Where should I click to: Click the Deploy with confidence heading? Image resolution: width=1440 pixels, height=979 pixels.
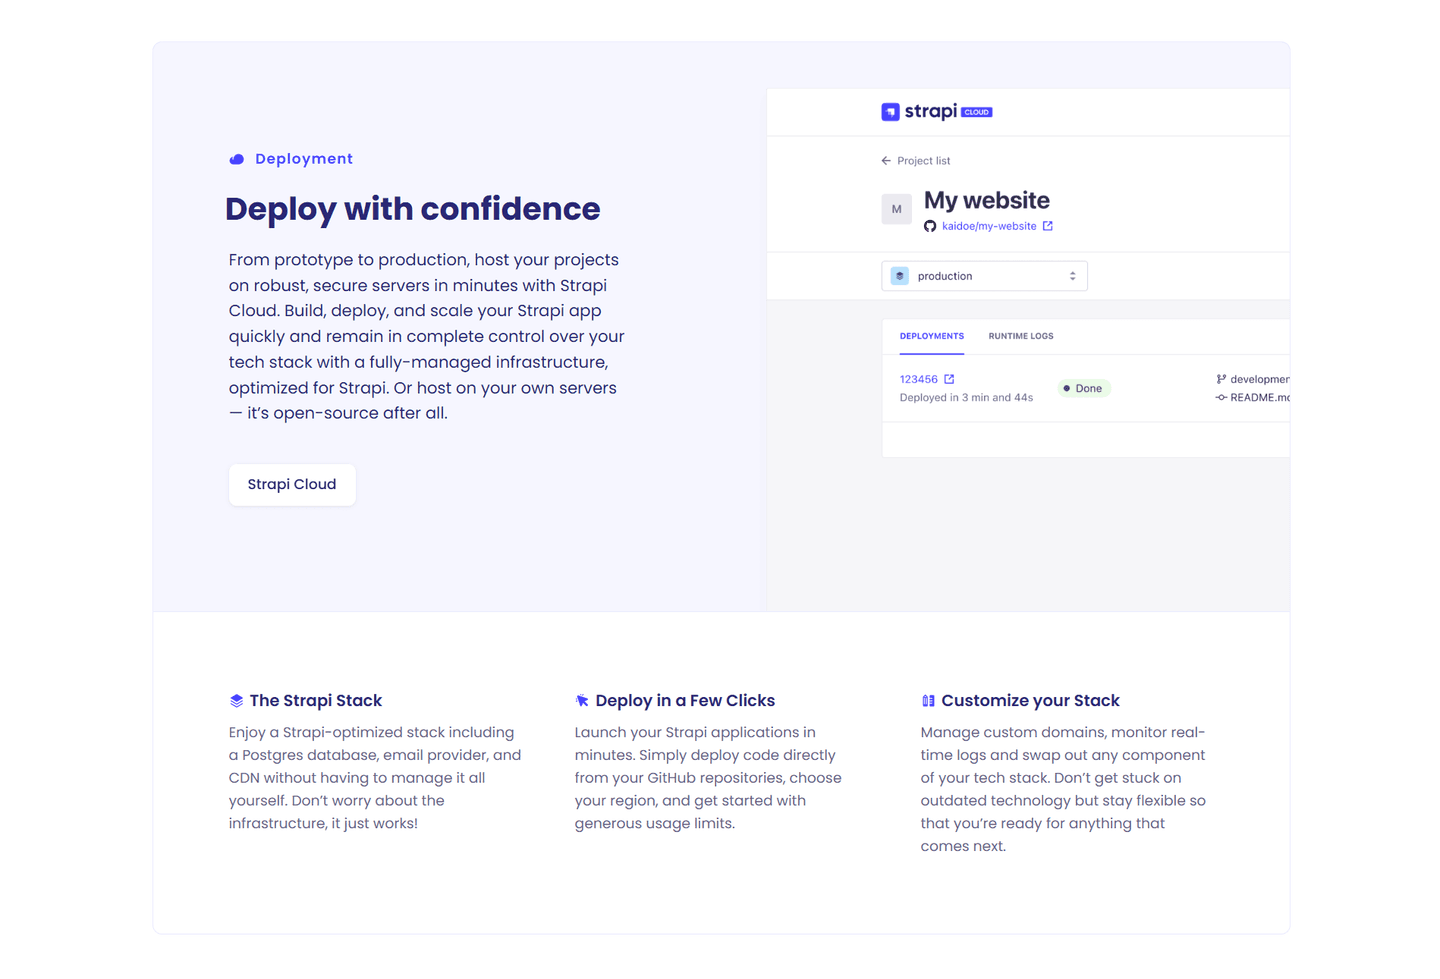coord(413,209)
